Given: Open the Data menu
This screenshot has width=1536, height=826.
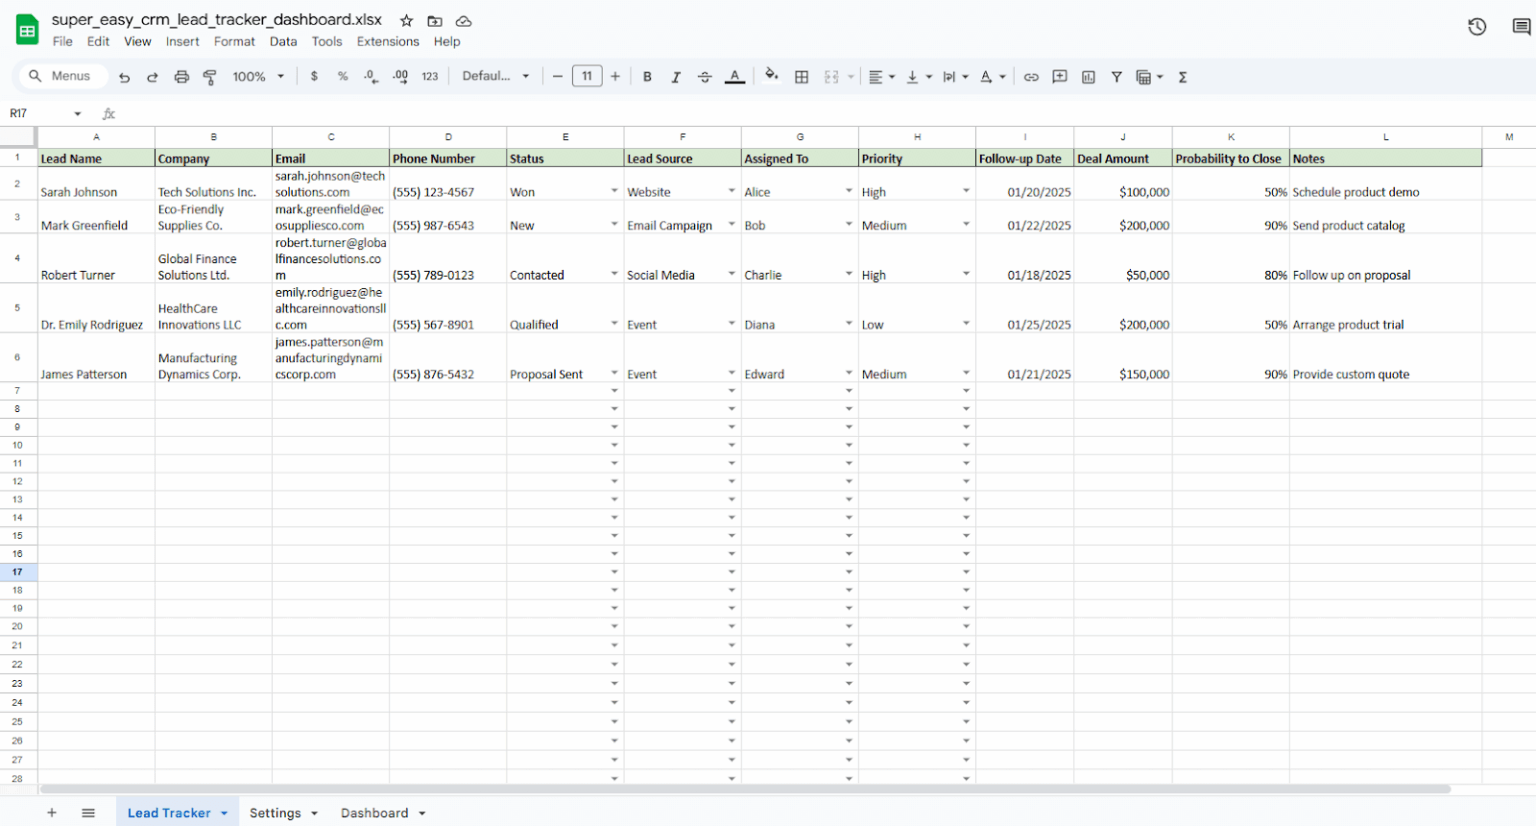Looking at the screenshot, I should pos(283,41).
